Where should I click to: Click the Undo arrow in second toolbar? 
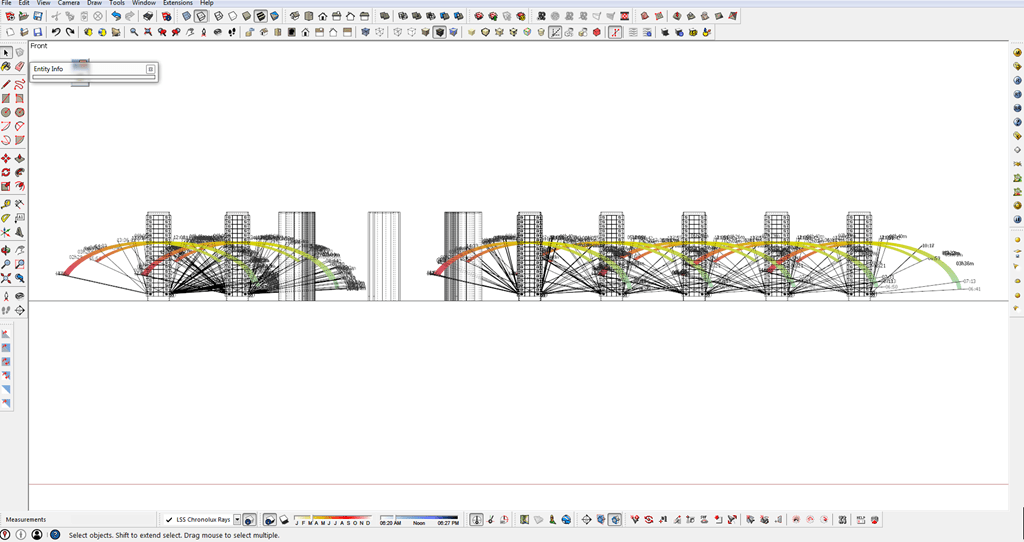point(56,32)
